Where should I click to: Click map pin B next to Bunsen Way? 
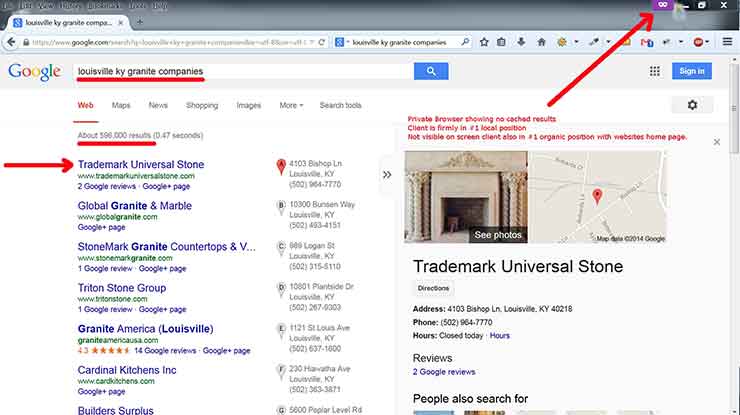[281, 207]
